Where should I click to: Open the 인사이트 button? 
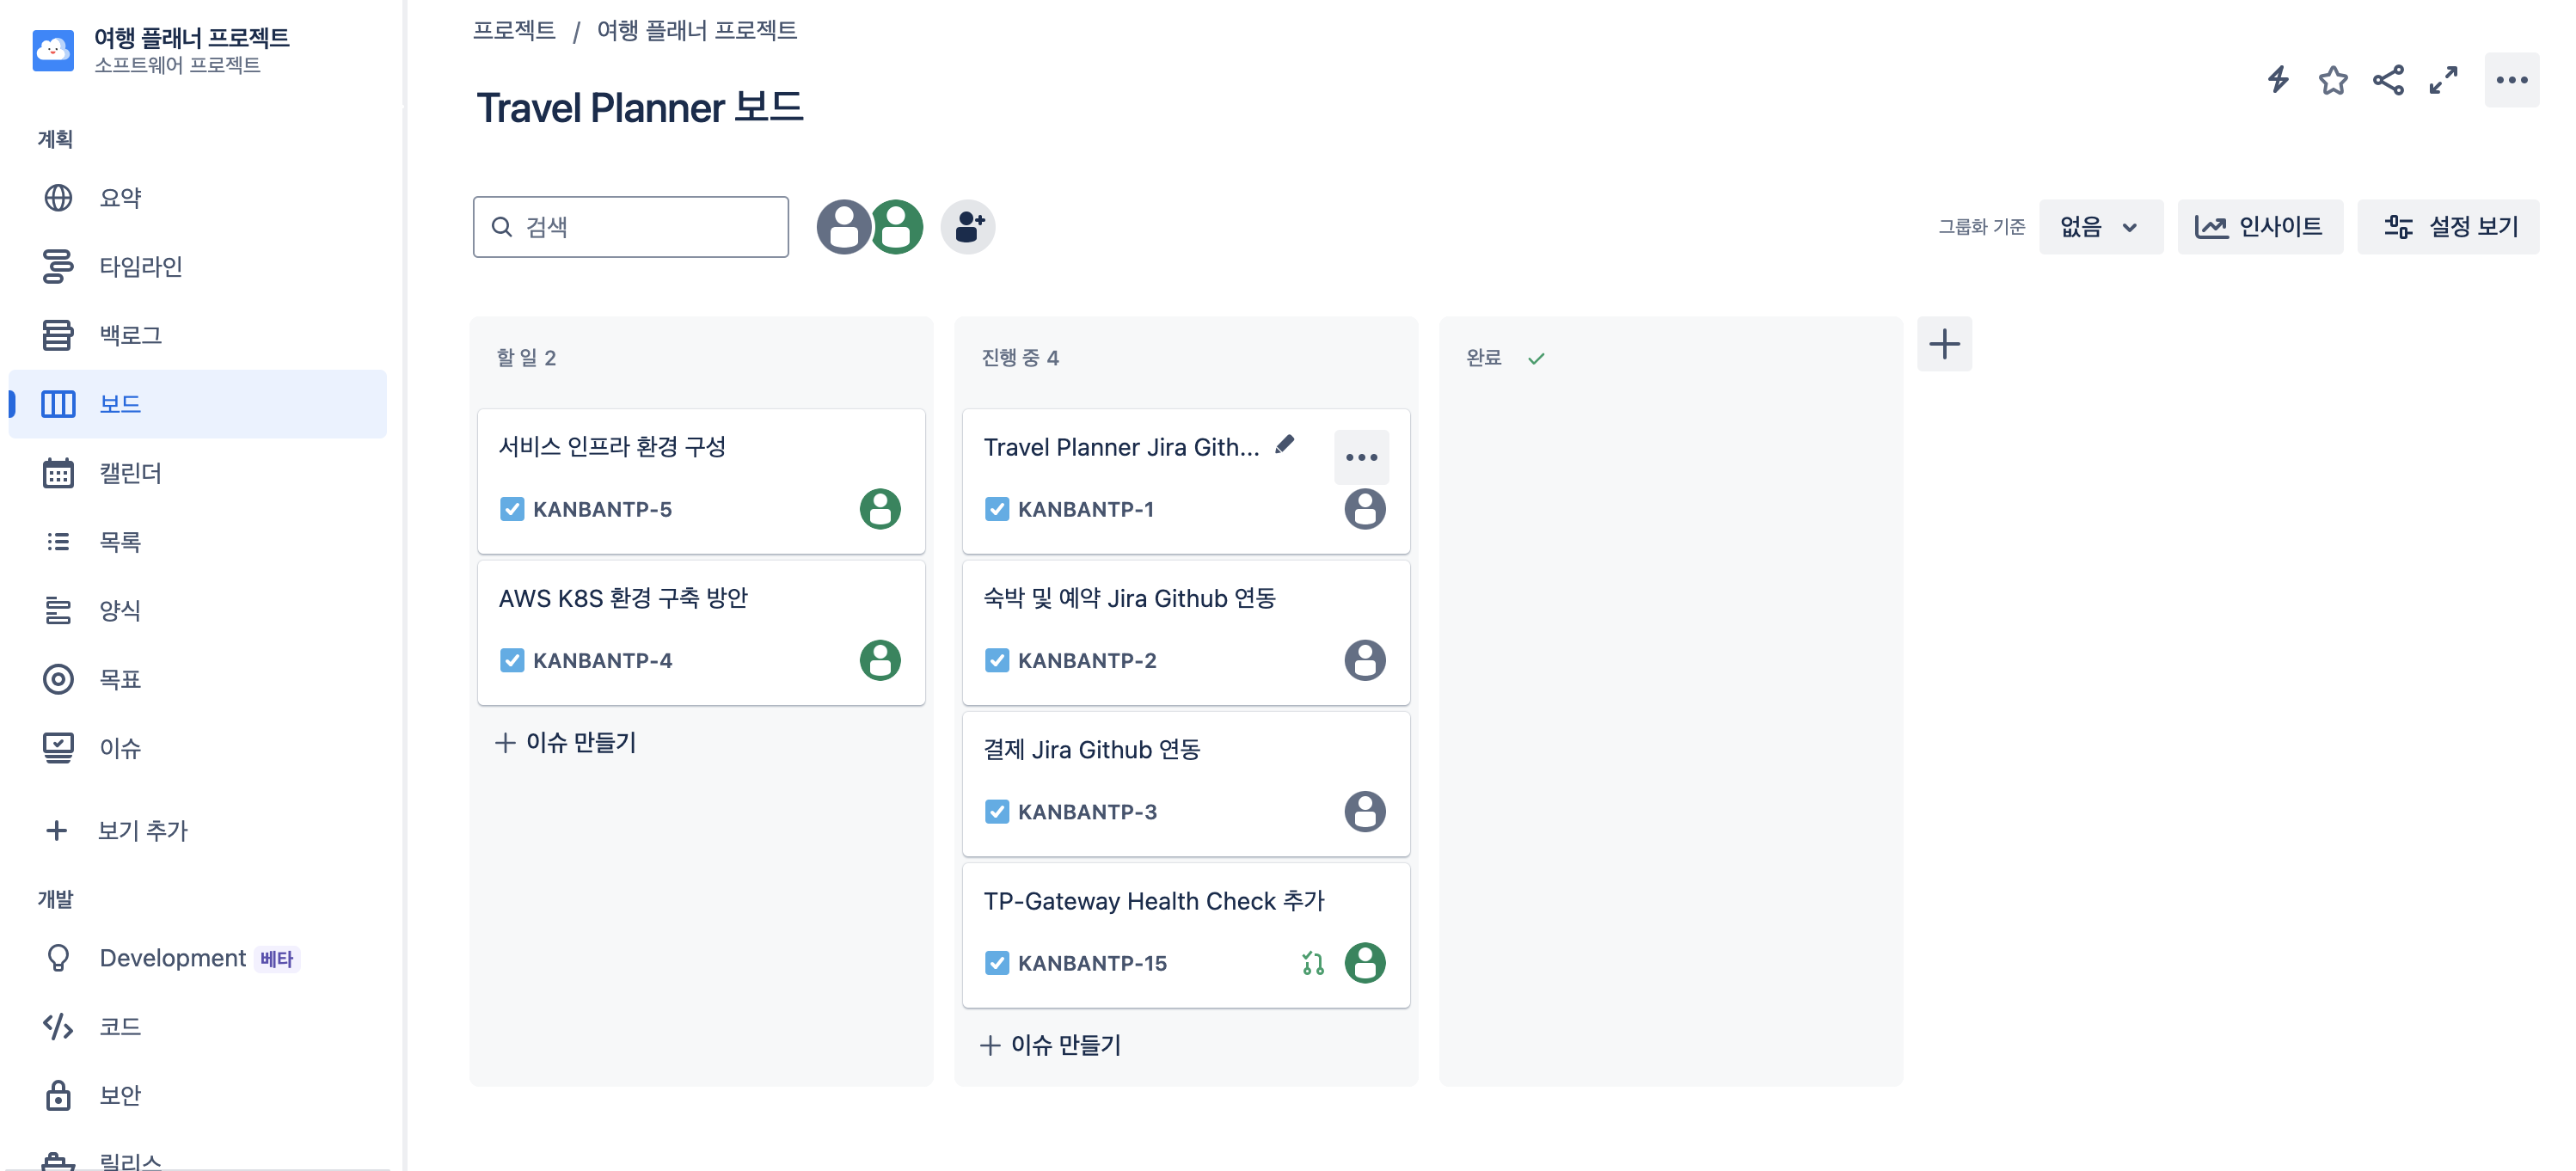coord(2259,227)
